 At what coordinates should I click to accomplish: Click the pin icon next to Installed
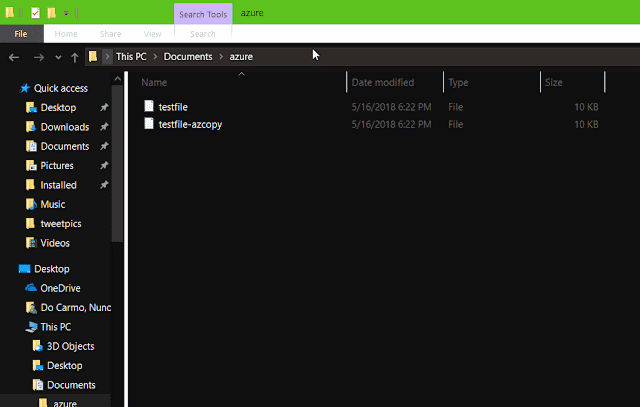(x=104, y=185)
